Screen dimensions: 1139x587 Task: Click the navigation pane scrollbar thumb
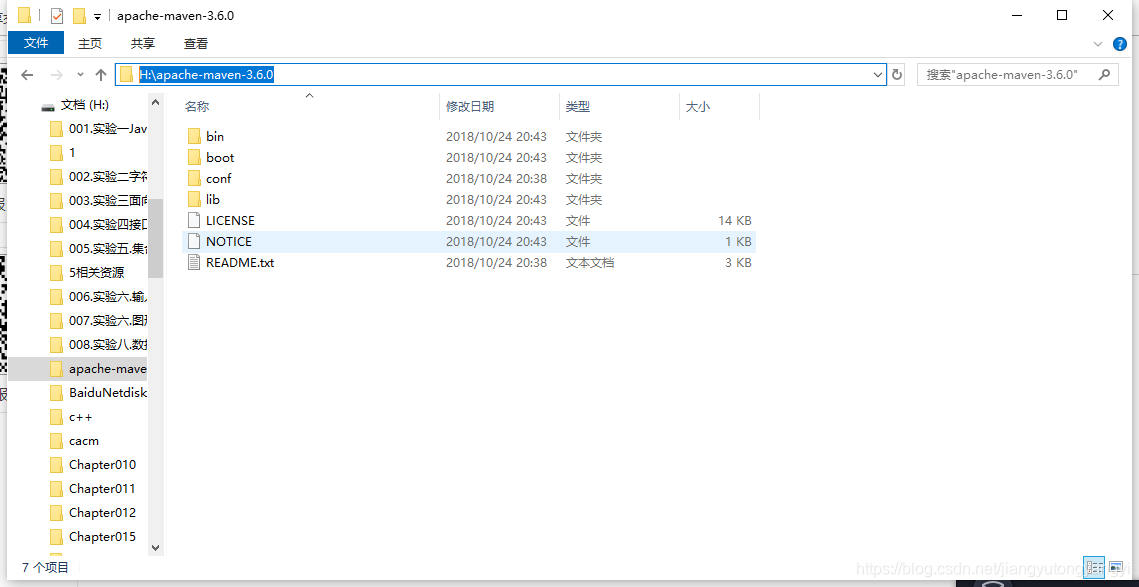155,238
